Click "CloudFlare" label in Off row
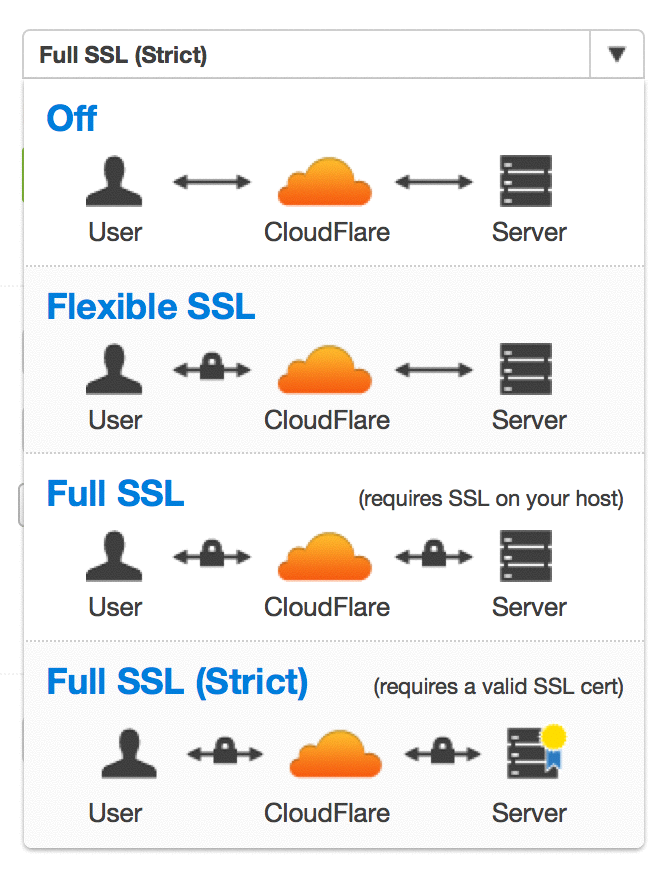The height and width of the screenshot is (878, 668). click(327, 232)
